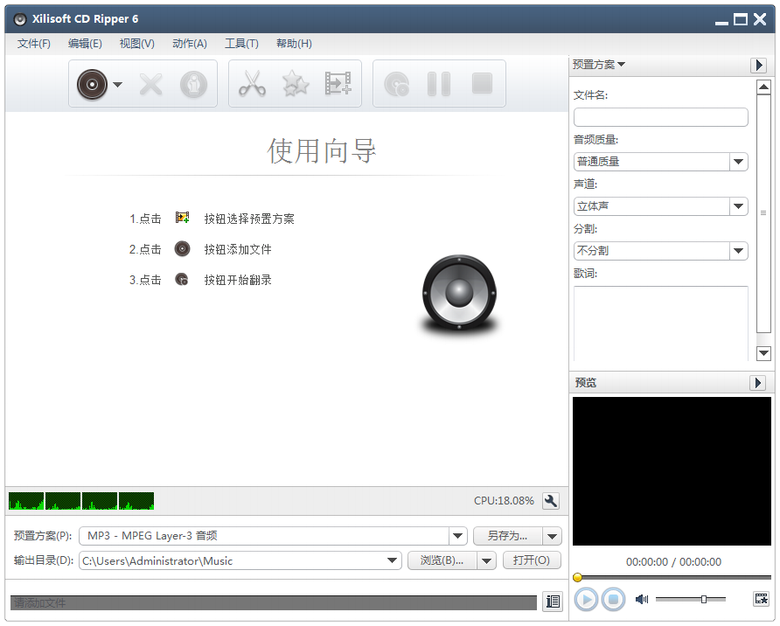
Task: Click the preview play button
Action: click(586, 599)
